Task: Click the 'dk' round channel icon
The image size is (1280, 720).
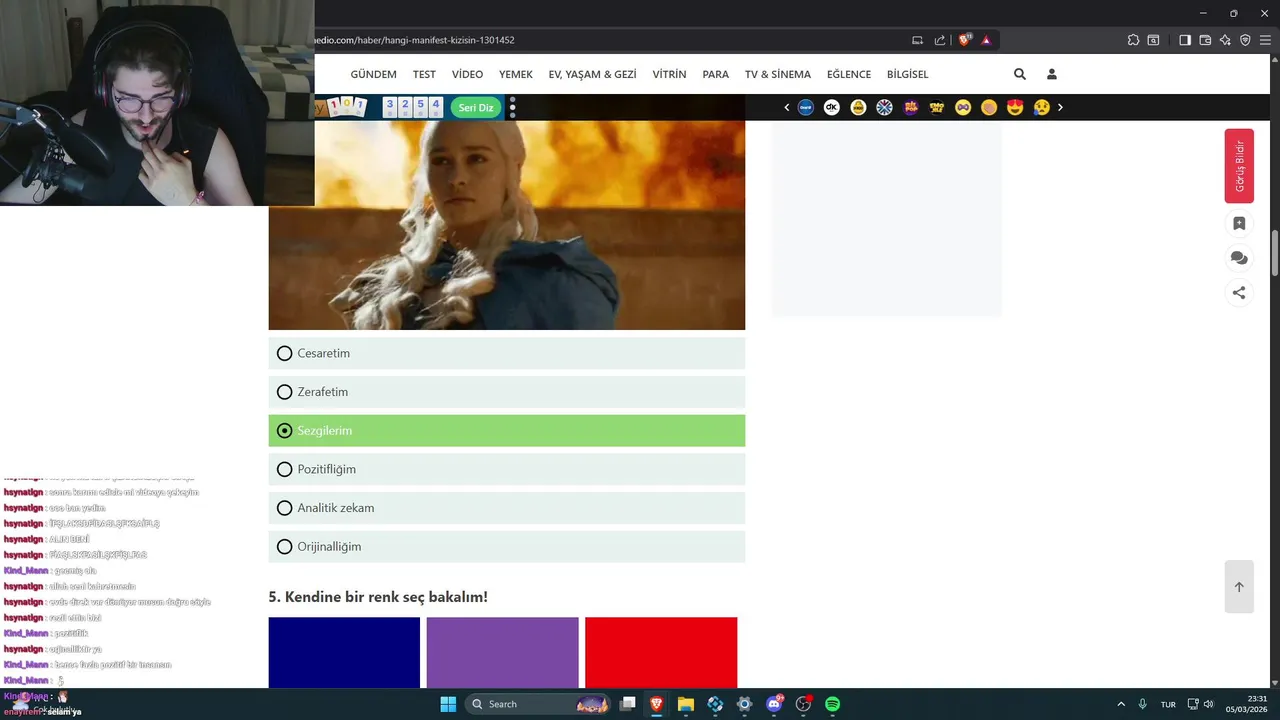Action: [x=832, y=107]
